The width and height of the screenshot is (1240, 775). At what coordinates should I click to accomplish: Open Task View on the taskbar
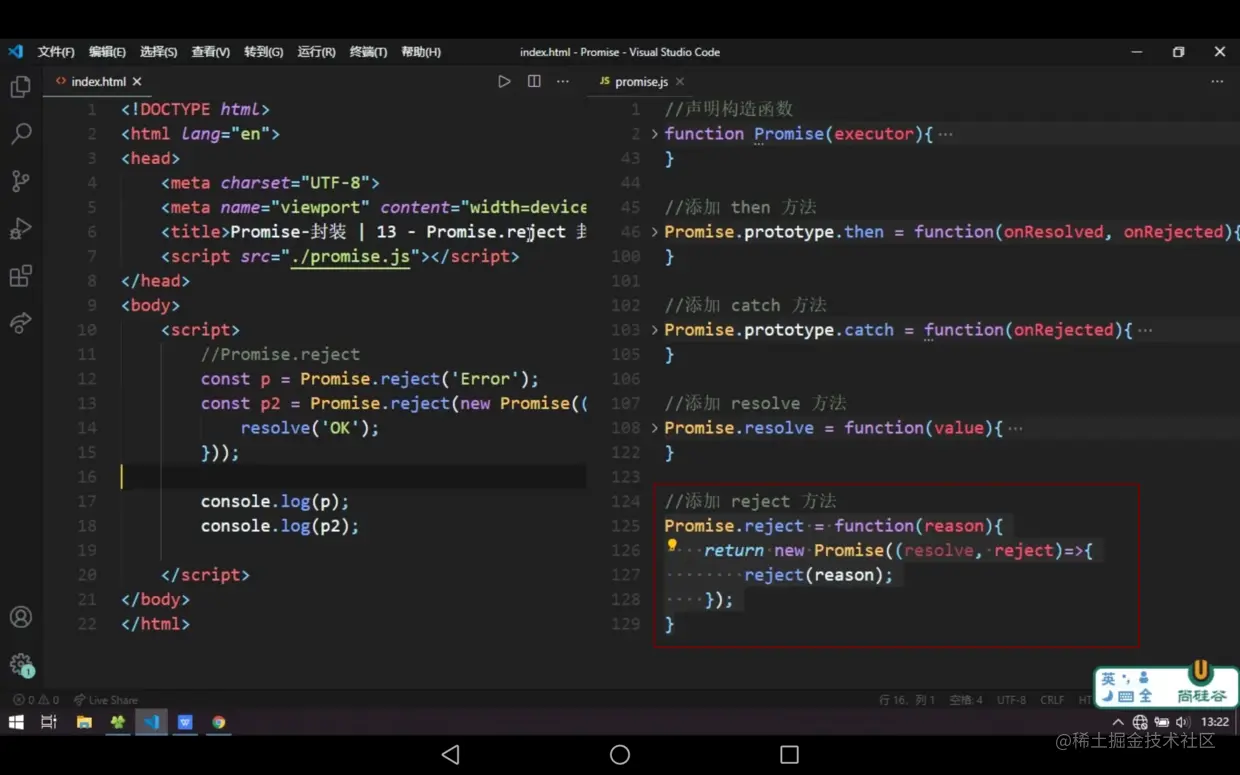48,722
